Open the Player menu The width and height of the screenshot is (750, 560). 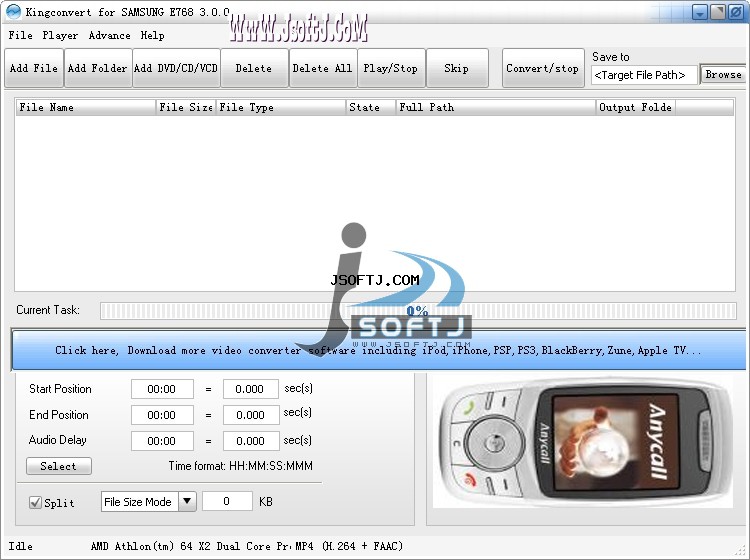coord(60,35)
